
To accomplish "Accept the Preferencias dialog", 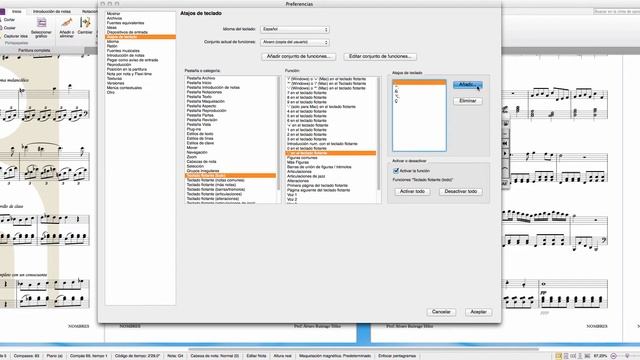I will (x=478, y=312).
